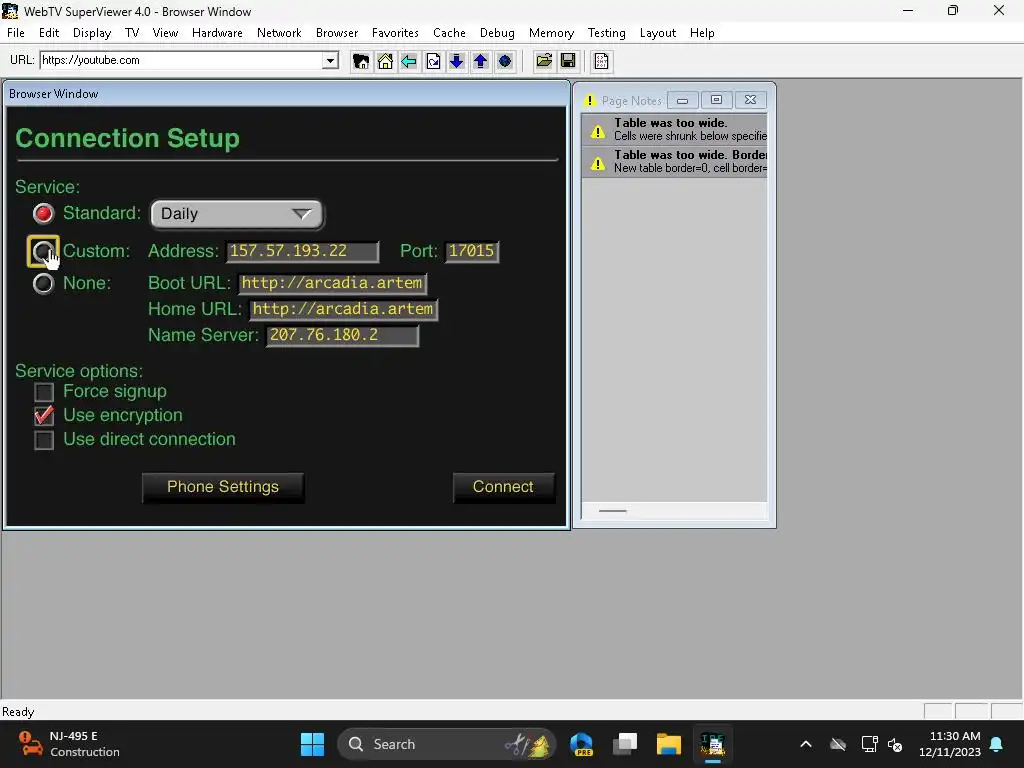This screenshot has height=768, width=1024.
Task: Open the Favorites menu
Action: tap(395, 33)
